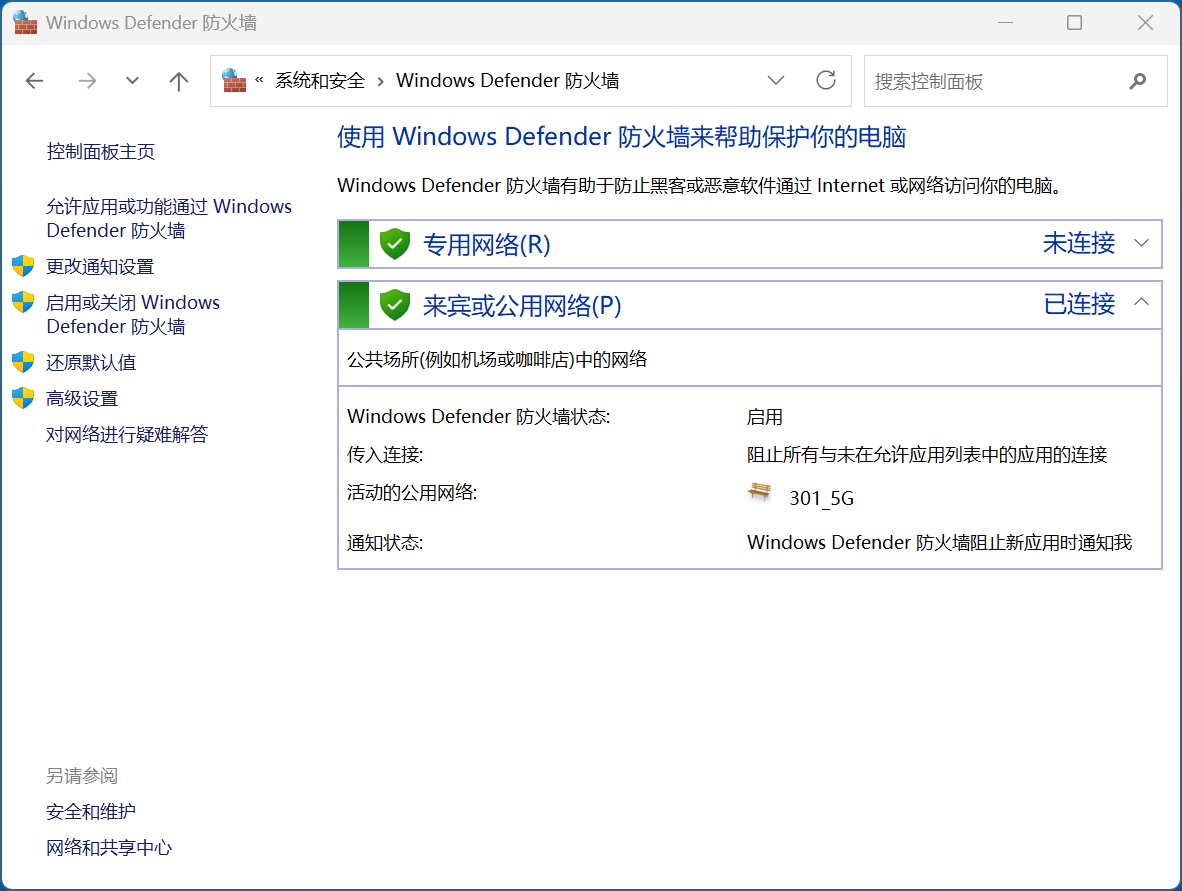Click the 通知状态: label
1182x891 pixels.
384,543
